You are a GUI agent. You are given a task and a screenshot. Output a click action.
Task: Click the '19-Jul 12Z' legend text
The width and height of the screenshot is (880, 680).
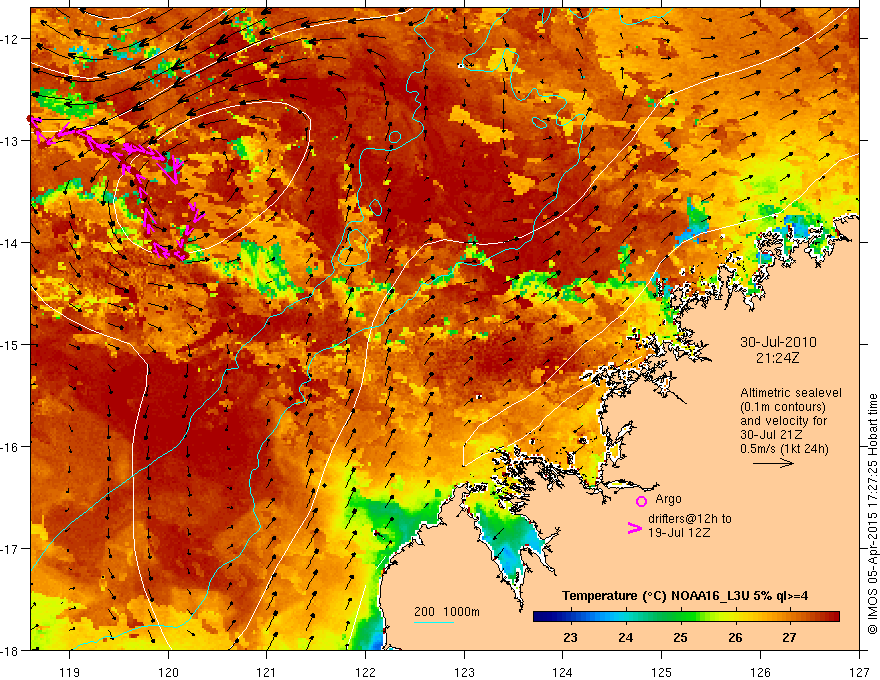(679, 532)
